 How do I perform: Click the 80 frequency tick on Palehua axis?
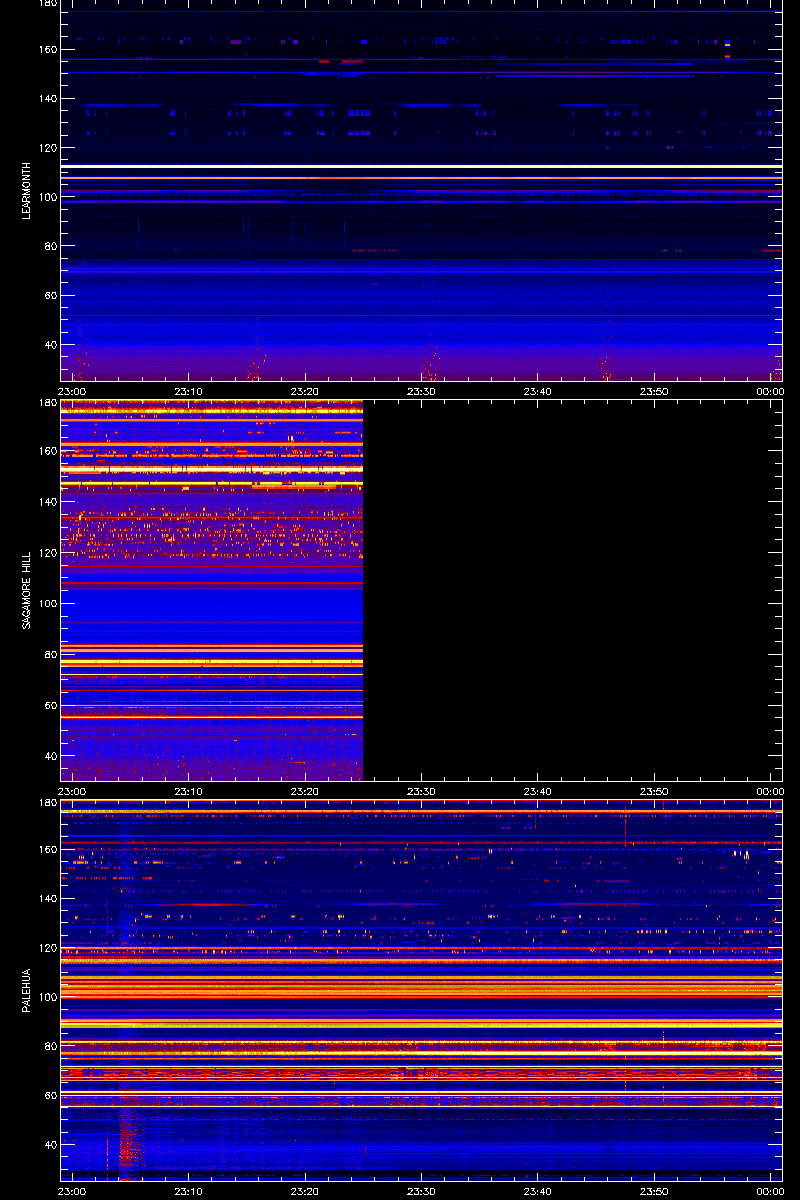(x=51, y=1046)
